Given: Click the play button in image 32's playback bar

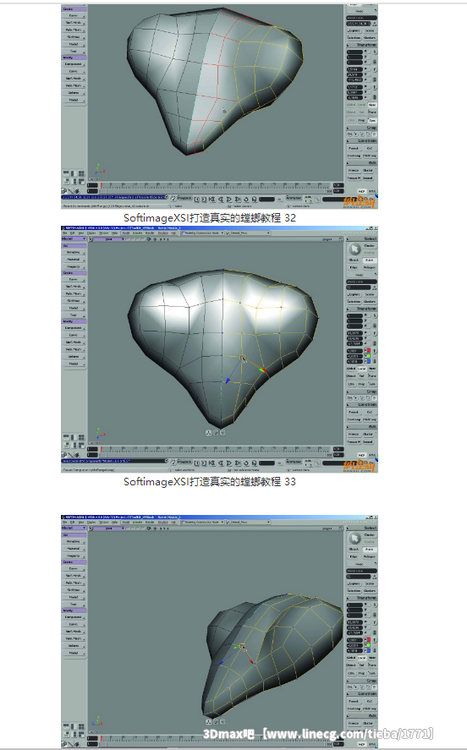Looking at the screenshot, I should (229, 199).
